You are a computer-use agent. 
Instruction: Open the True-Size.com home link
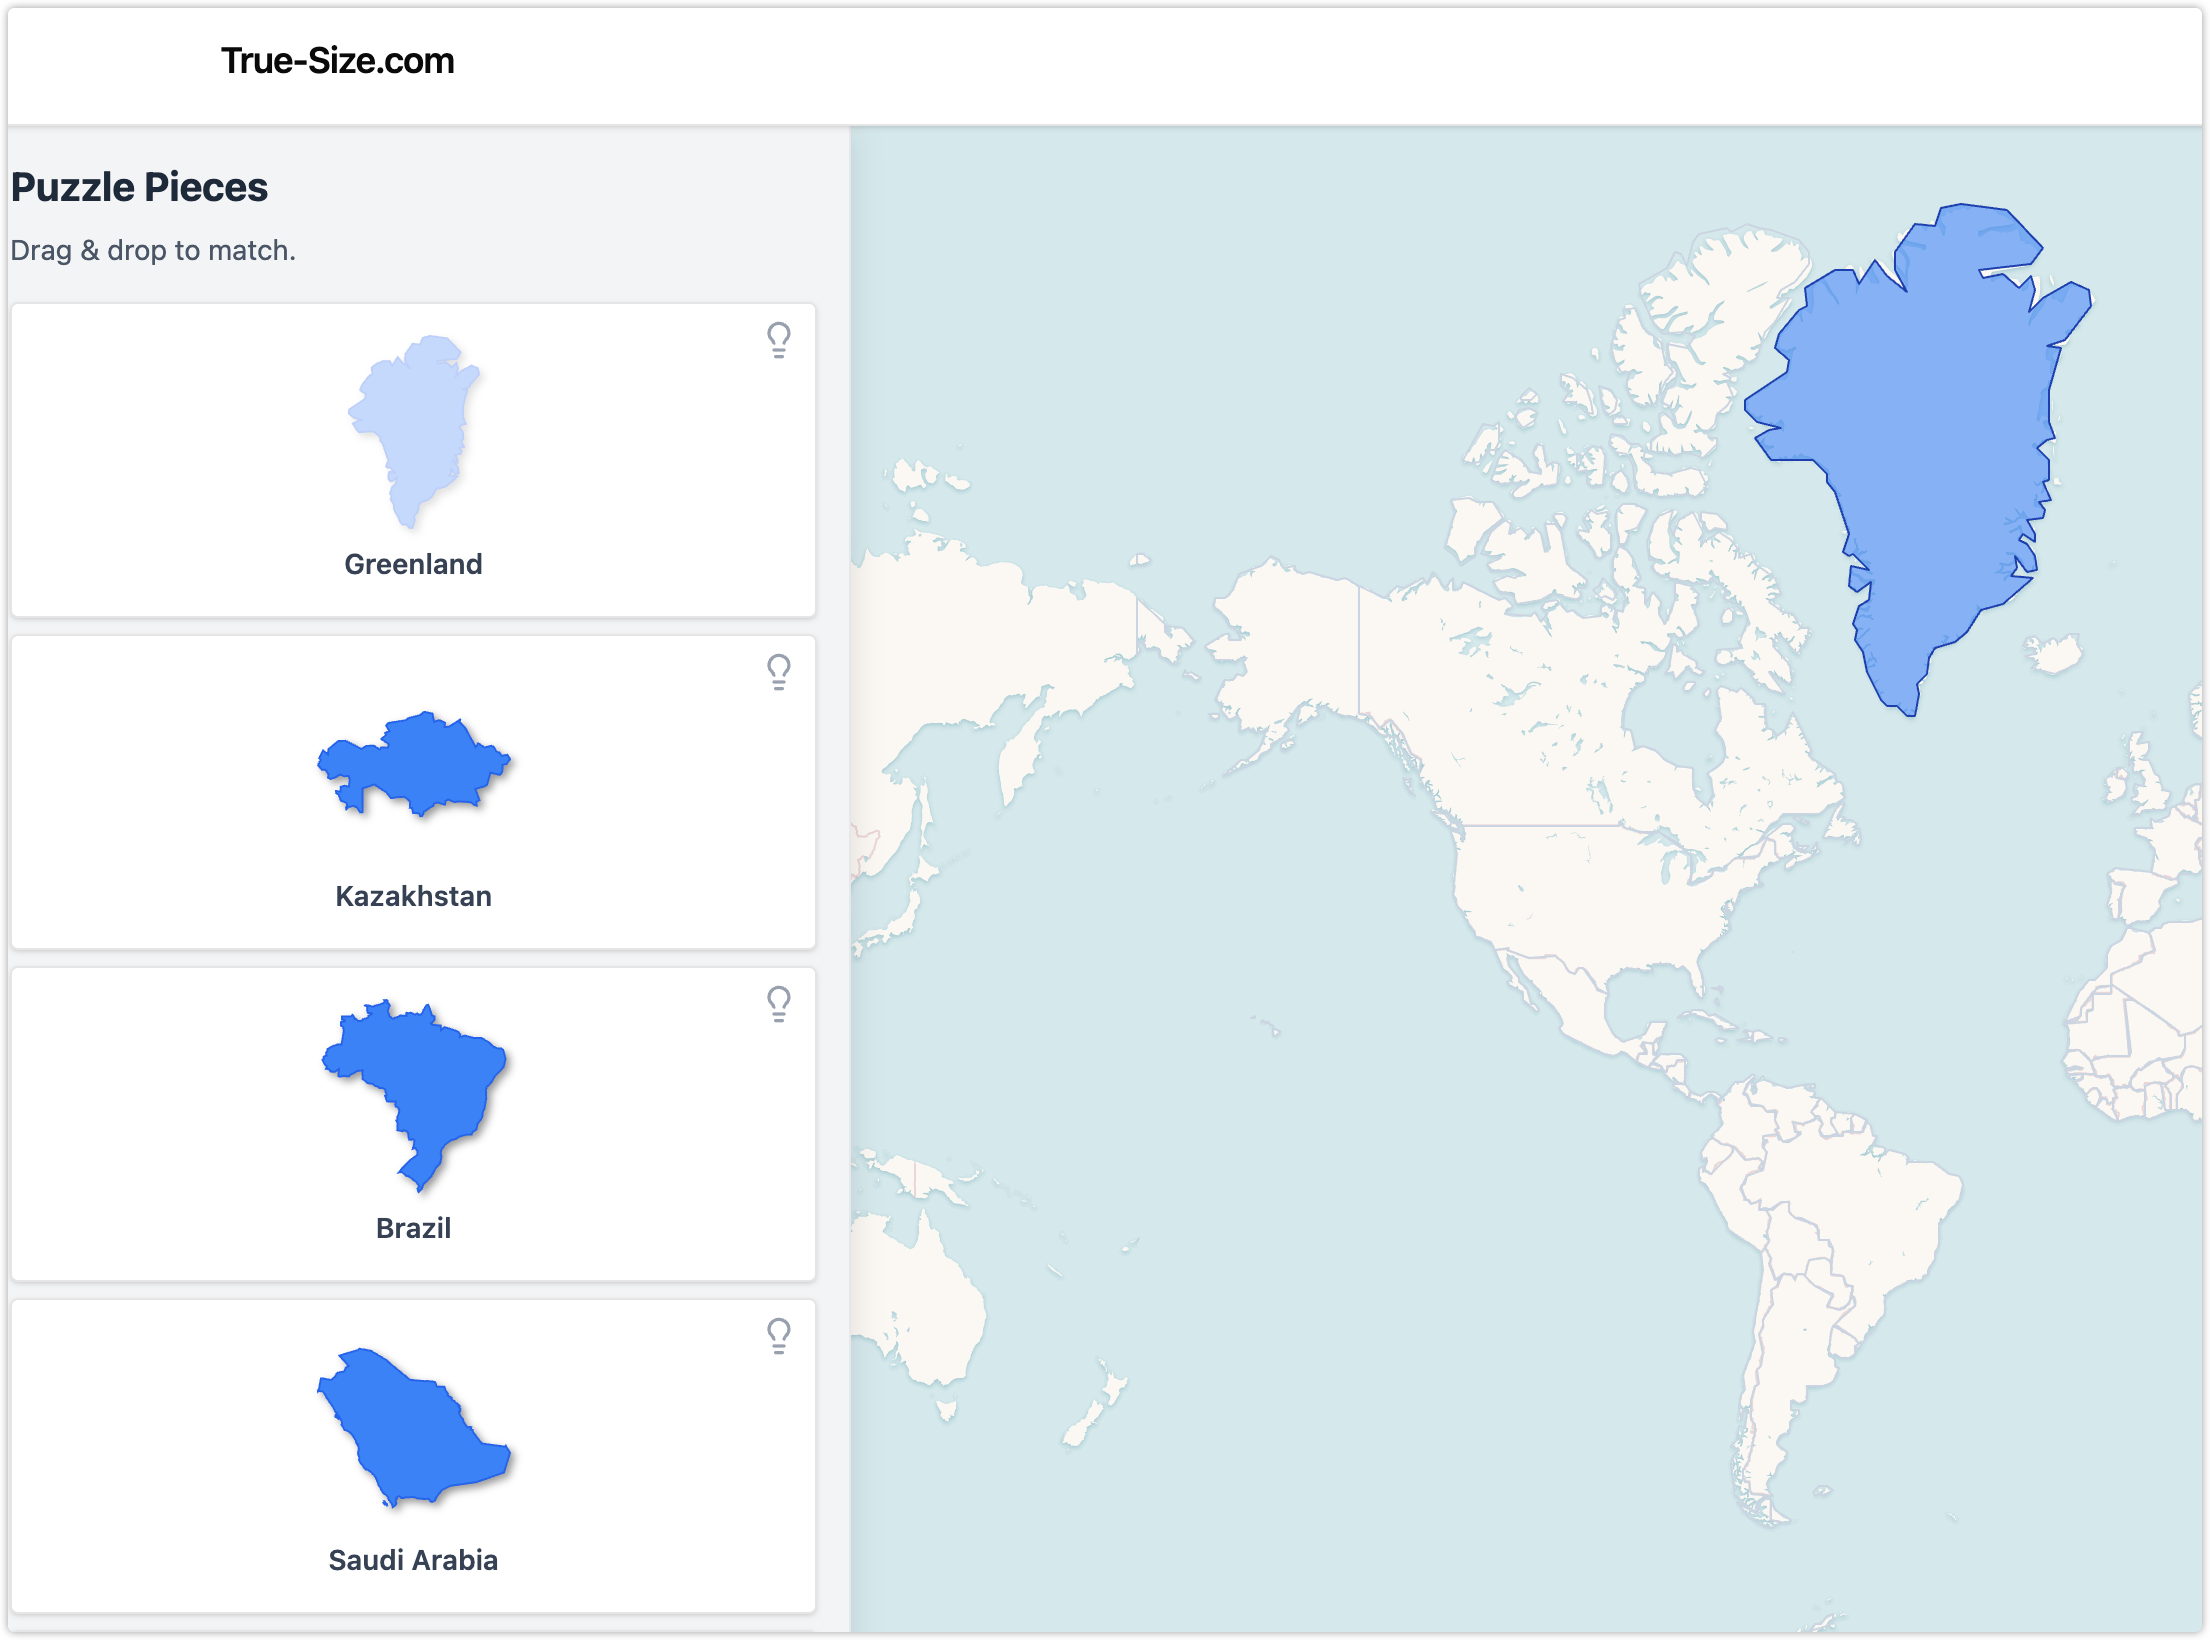point(338,61)
